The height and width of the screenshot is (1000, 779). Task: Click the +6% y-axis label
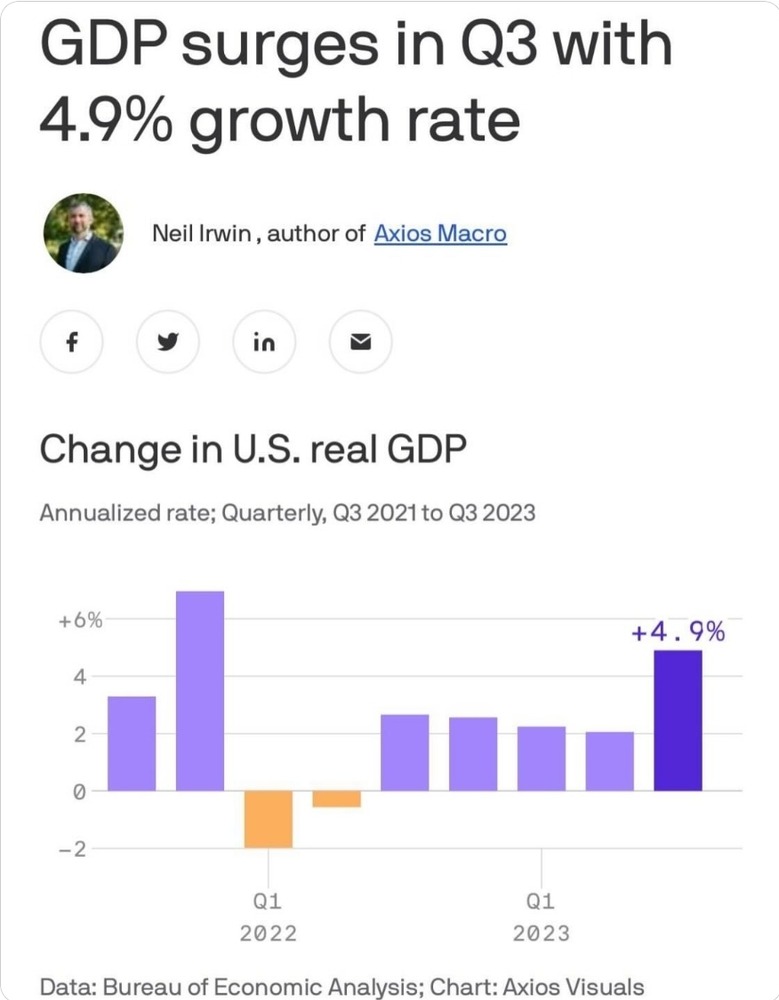click(x=80, y=620)
